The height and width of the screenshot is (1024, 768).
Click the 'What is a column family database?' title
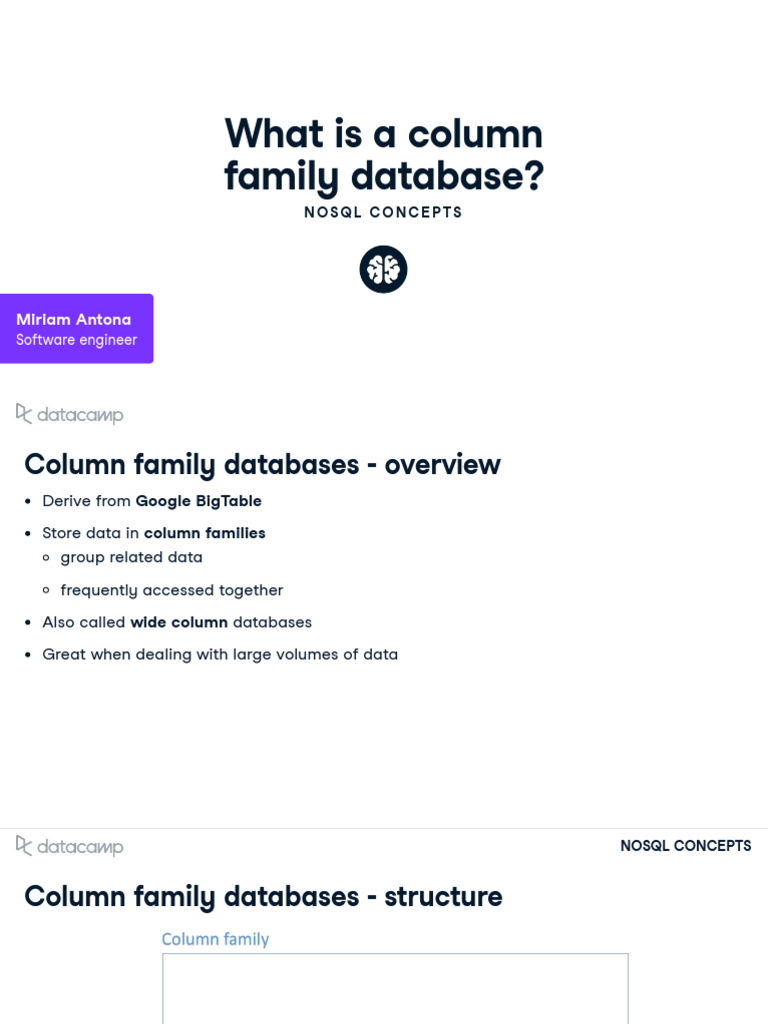click(383, 155)
